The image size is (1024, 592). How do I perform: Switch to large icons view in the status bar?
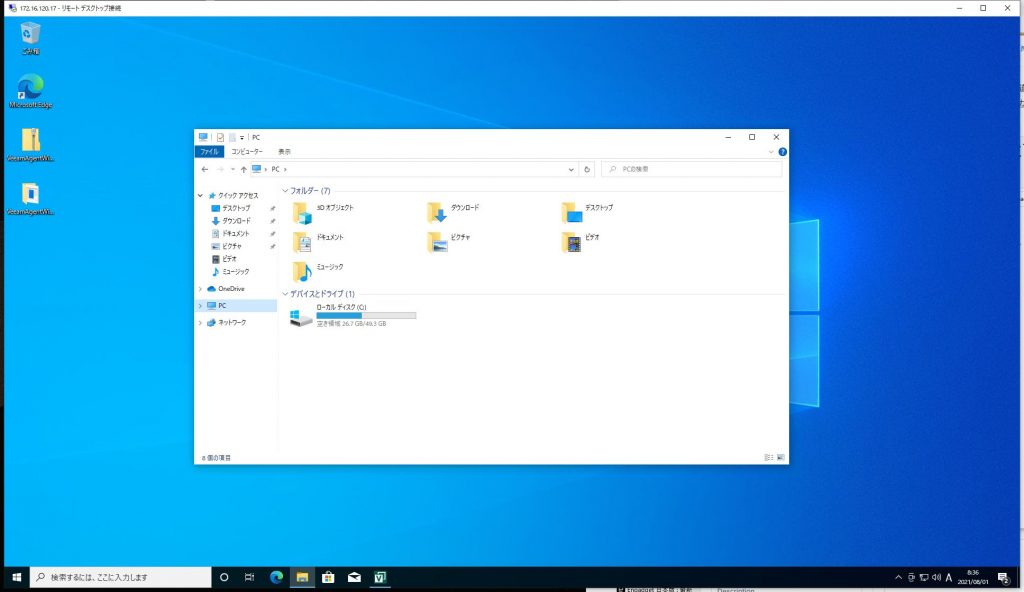coord(780,457)
